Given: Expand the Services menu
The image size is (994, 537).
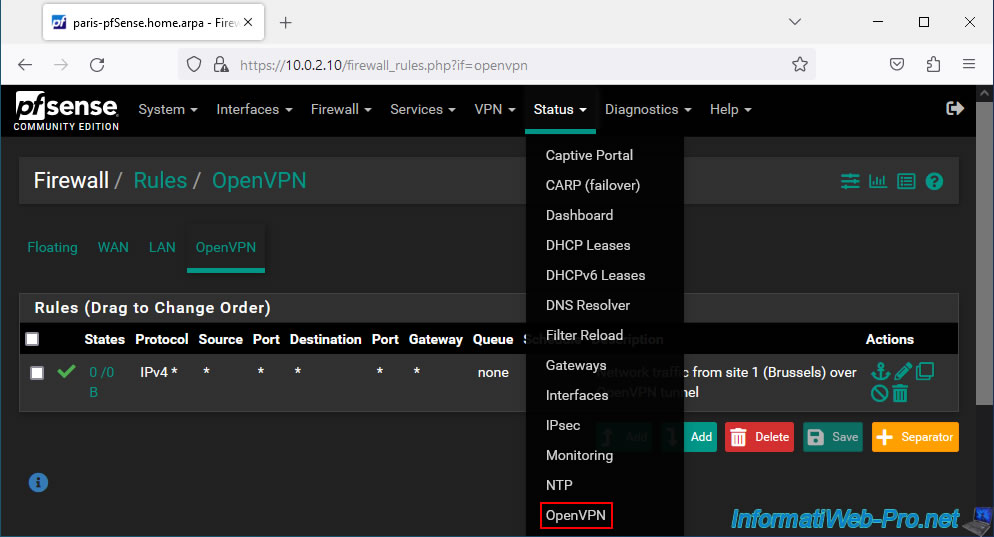Looking at the screenshot, I should 423,109.
